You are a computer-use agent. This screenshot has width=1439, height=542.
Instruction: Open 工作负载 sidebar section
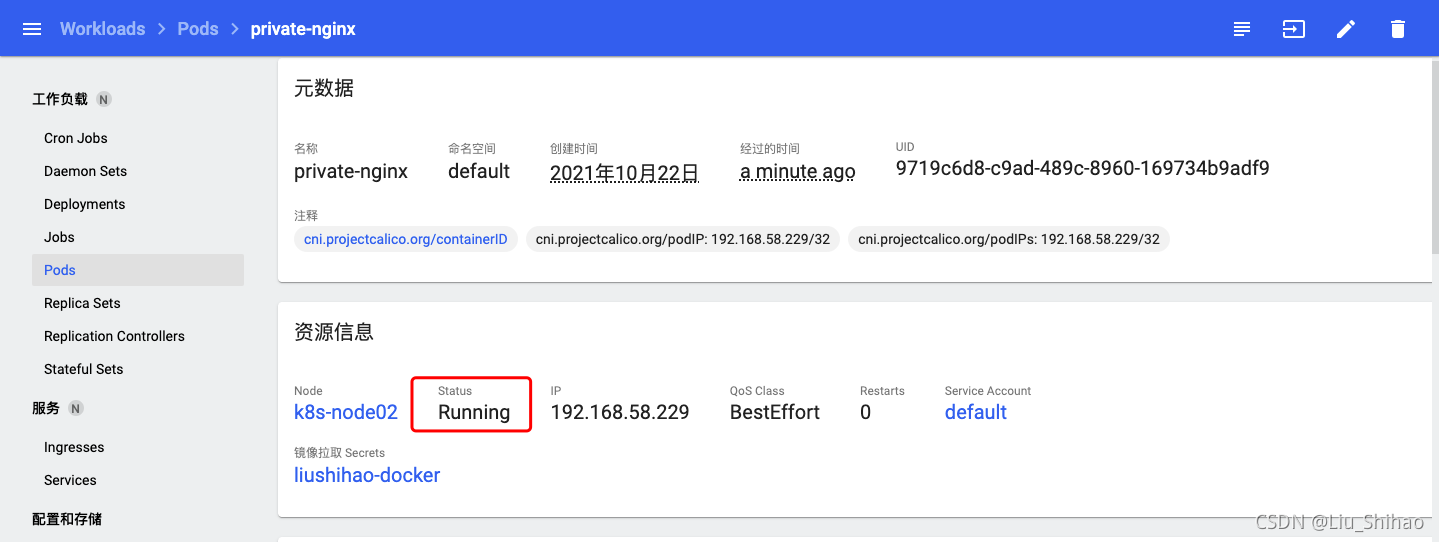(60, 99)
